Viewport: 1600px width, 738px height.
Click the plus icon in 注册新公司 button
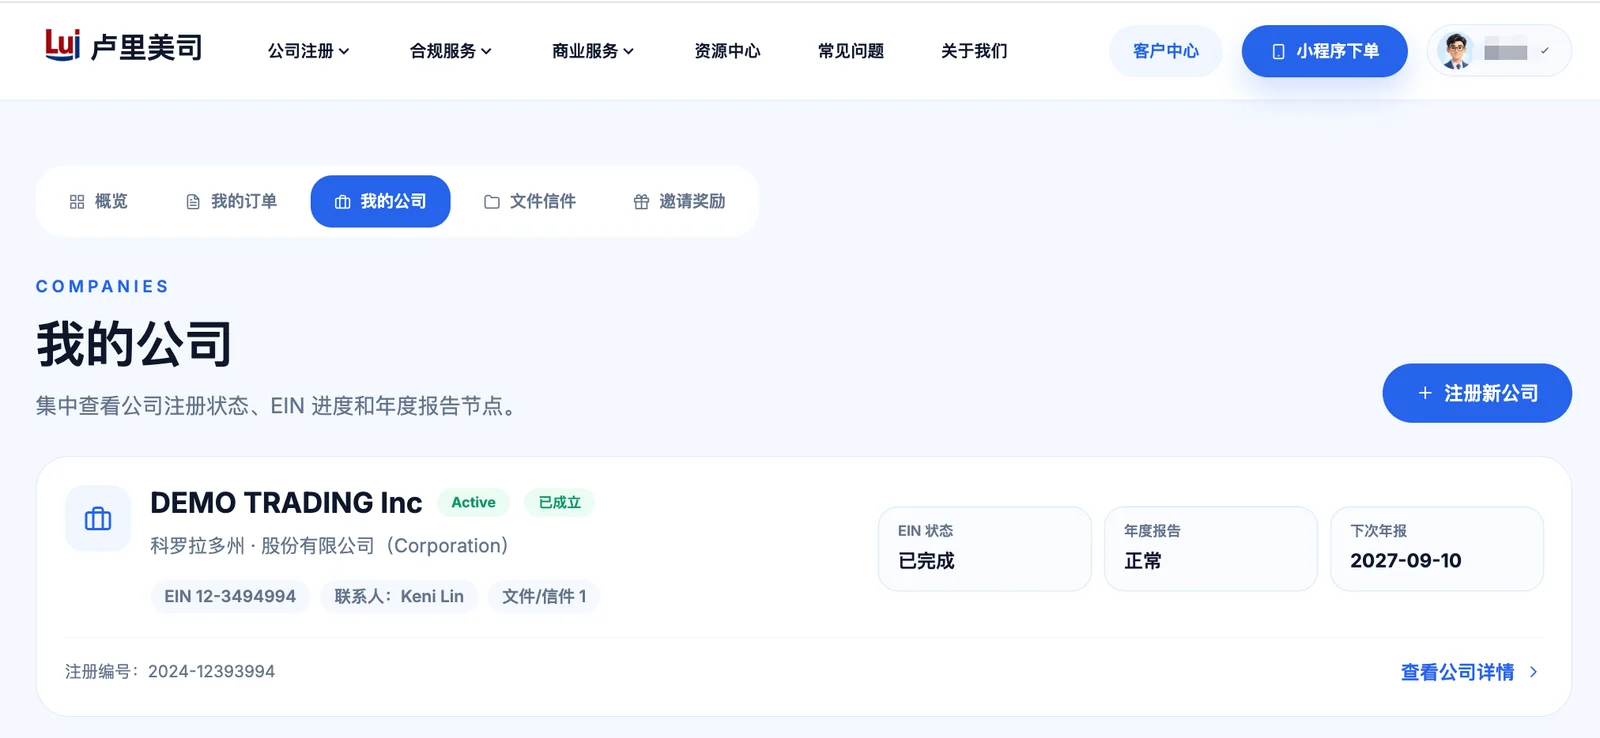point(1425,393)
